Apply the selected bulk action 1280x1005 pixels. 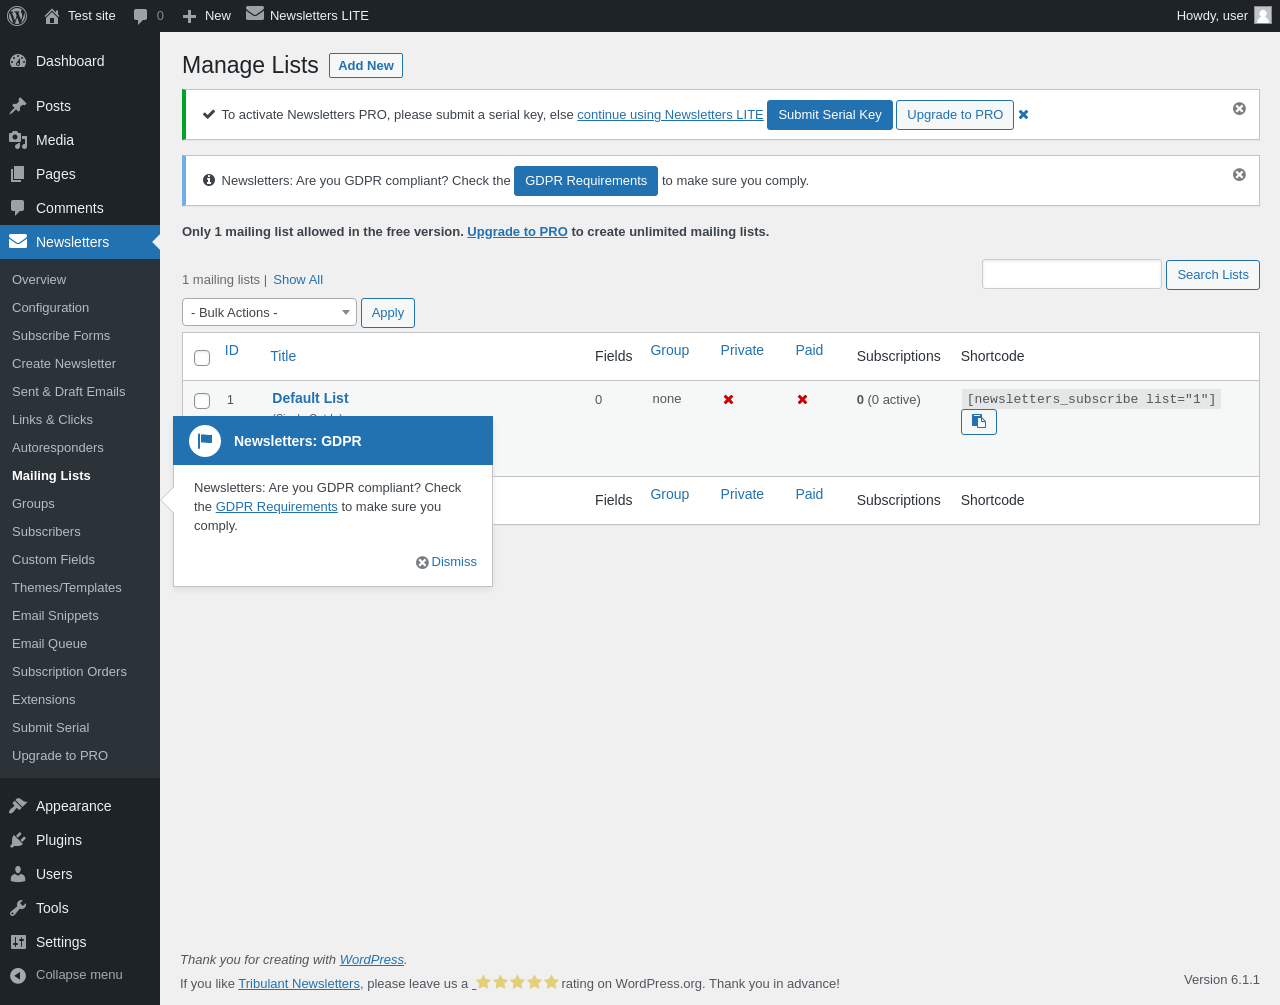point(388,313)
